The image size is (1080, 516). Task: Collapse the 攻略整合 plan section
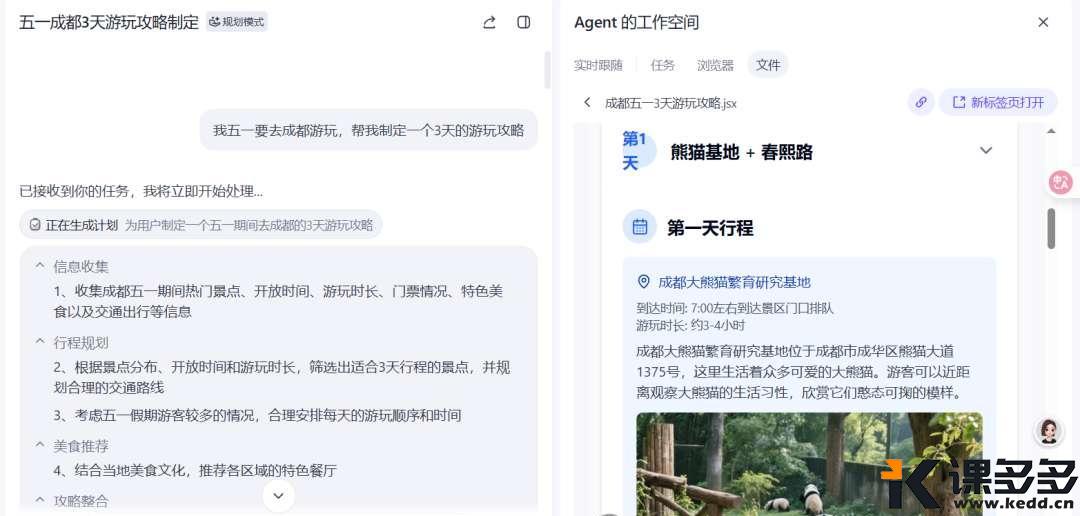[40, 500]
